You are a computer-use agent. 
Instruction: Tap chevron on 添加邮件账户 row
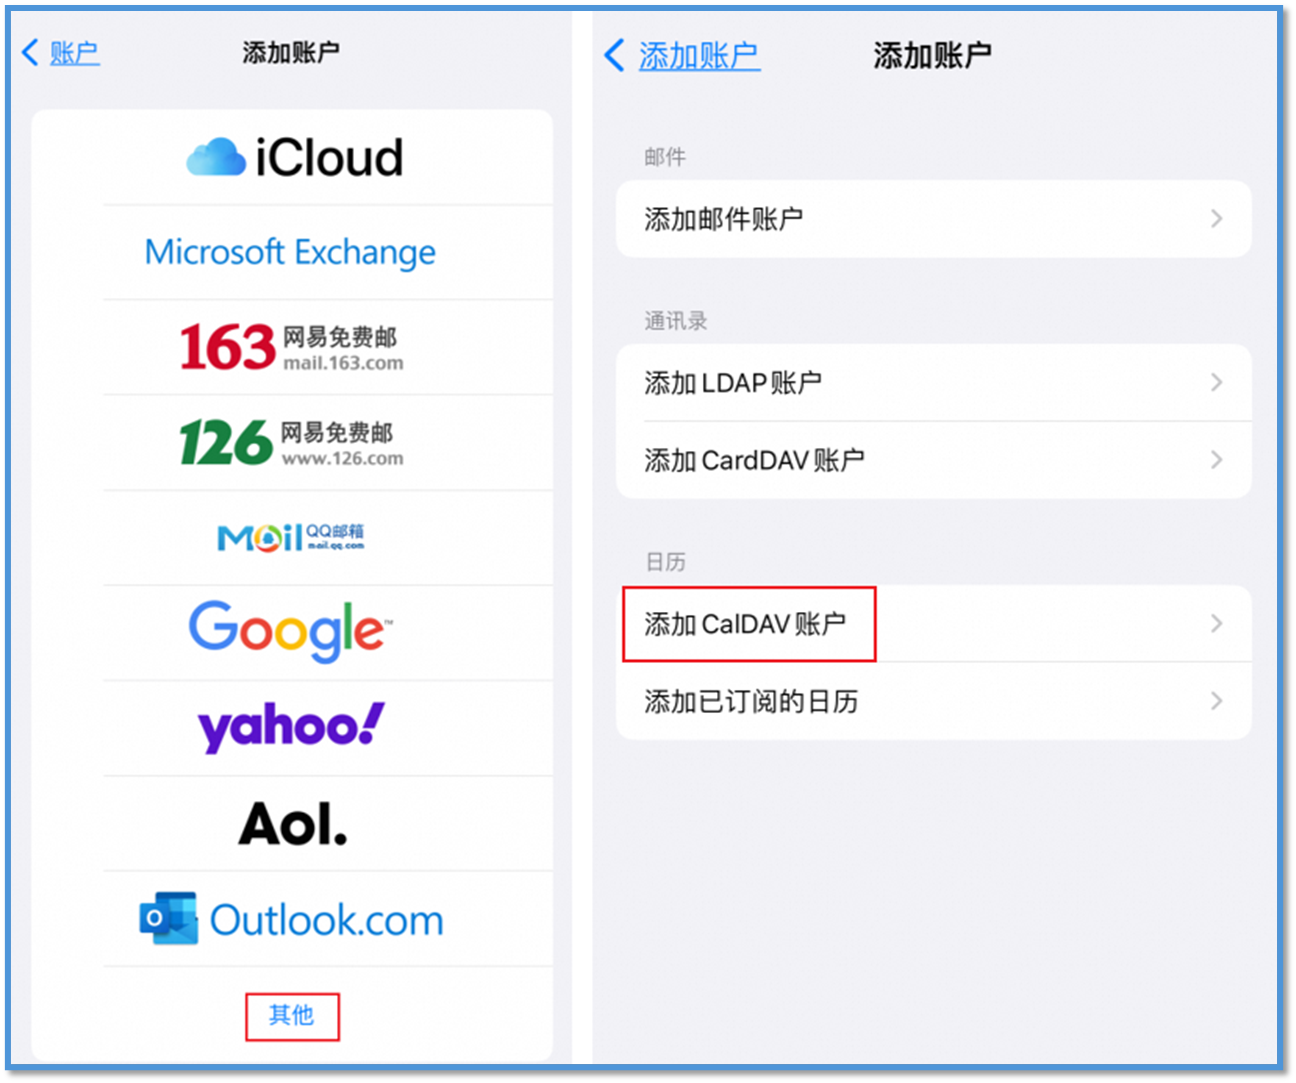(x=1216, y=219)
